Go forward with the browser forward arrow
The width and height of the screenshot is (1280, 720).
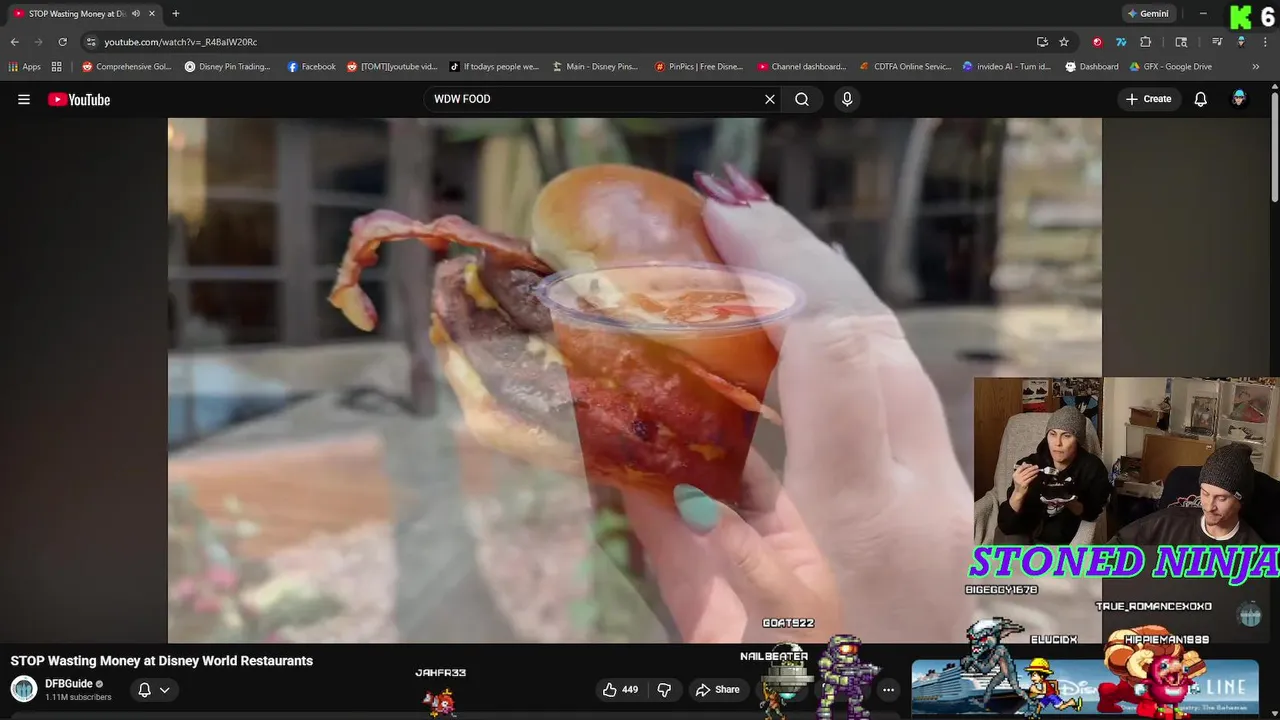38,42
